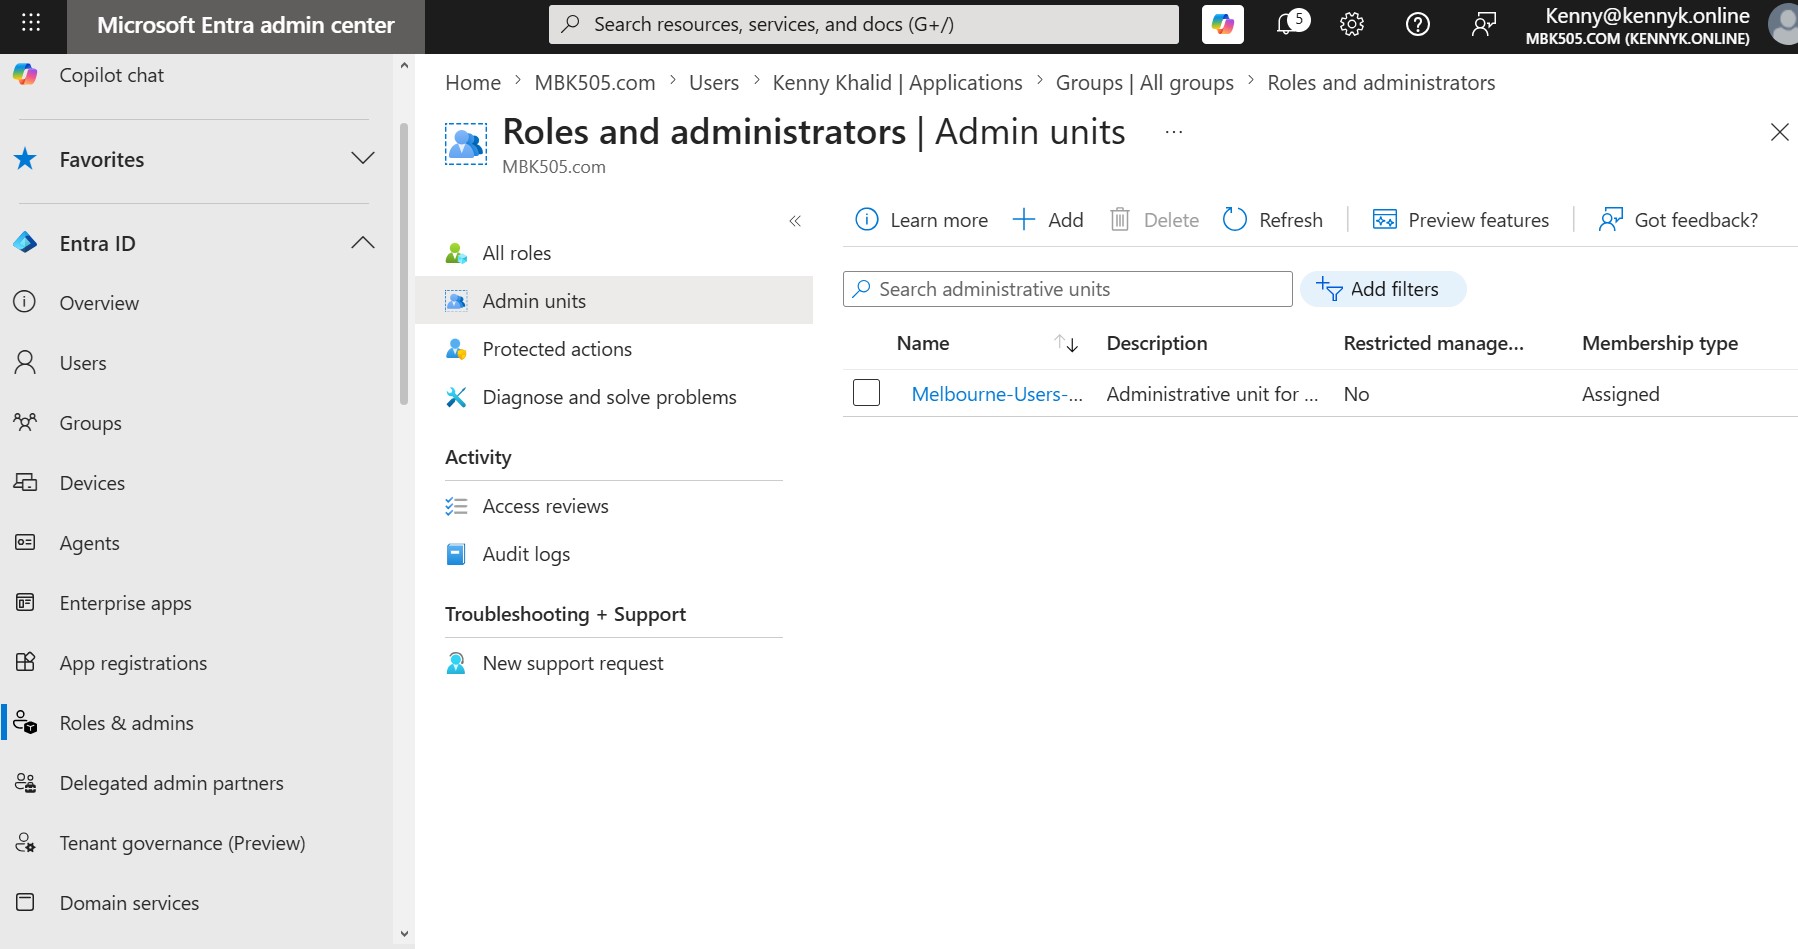Click the Domain services icon
The width and height of the screenshot is (1798, 949).
pyautogui.click(x=25, y=902)
